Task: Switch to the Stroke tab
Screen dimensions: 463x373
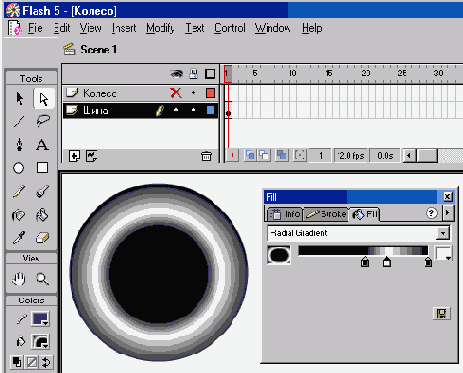Action: 326,214
